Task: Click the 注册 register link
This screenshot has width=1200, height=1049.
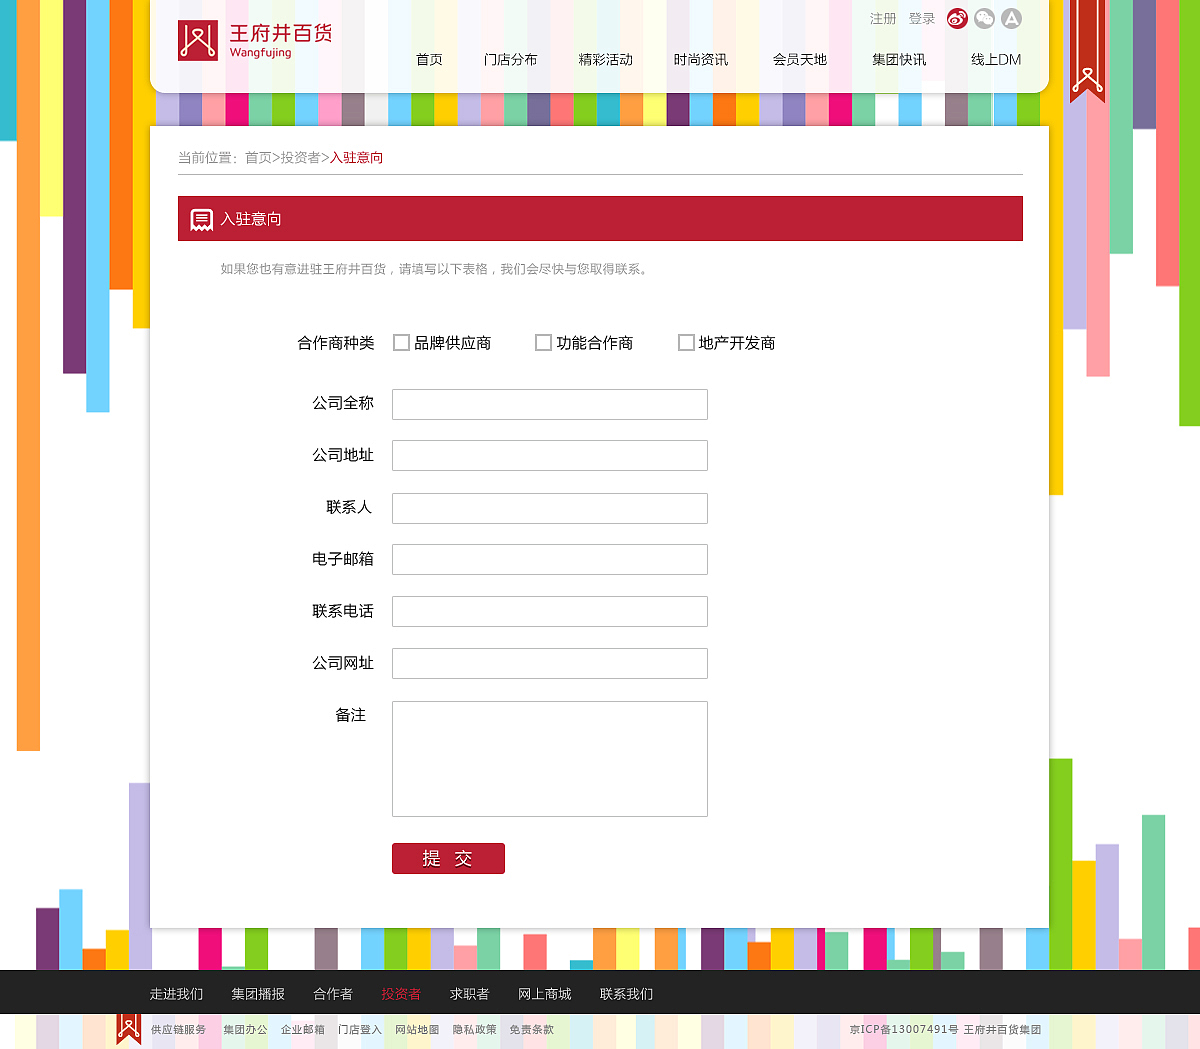Action: (883, 19)
